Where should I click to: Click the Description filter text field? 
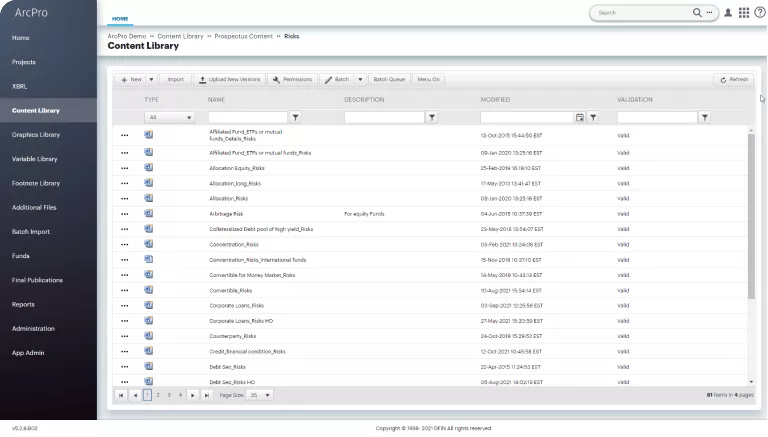tap(384, 118)
